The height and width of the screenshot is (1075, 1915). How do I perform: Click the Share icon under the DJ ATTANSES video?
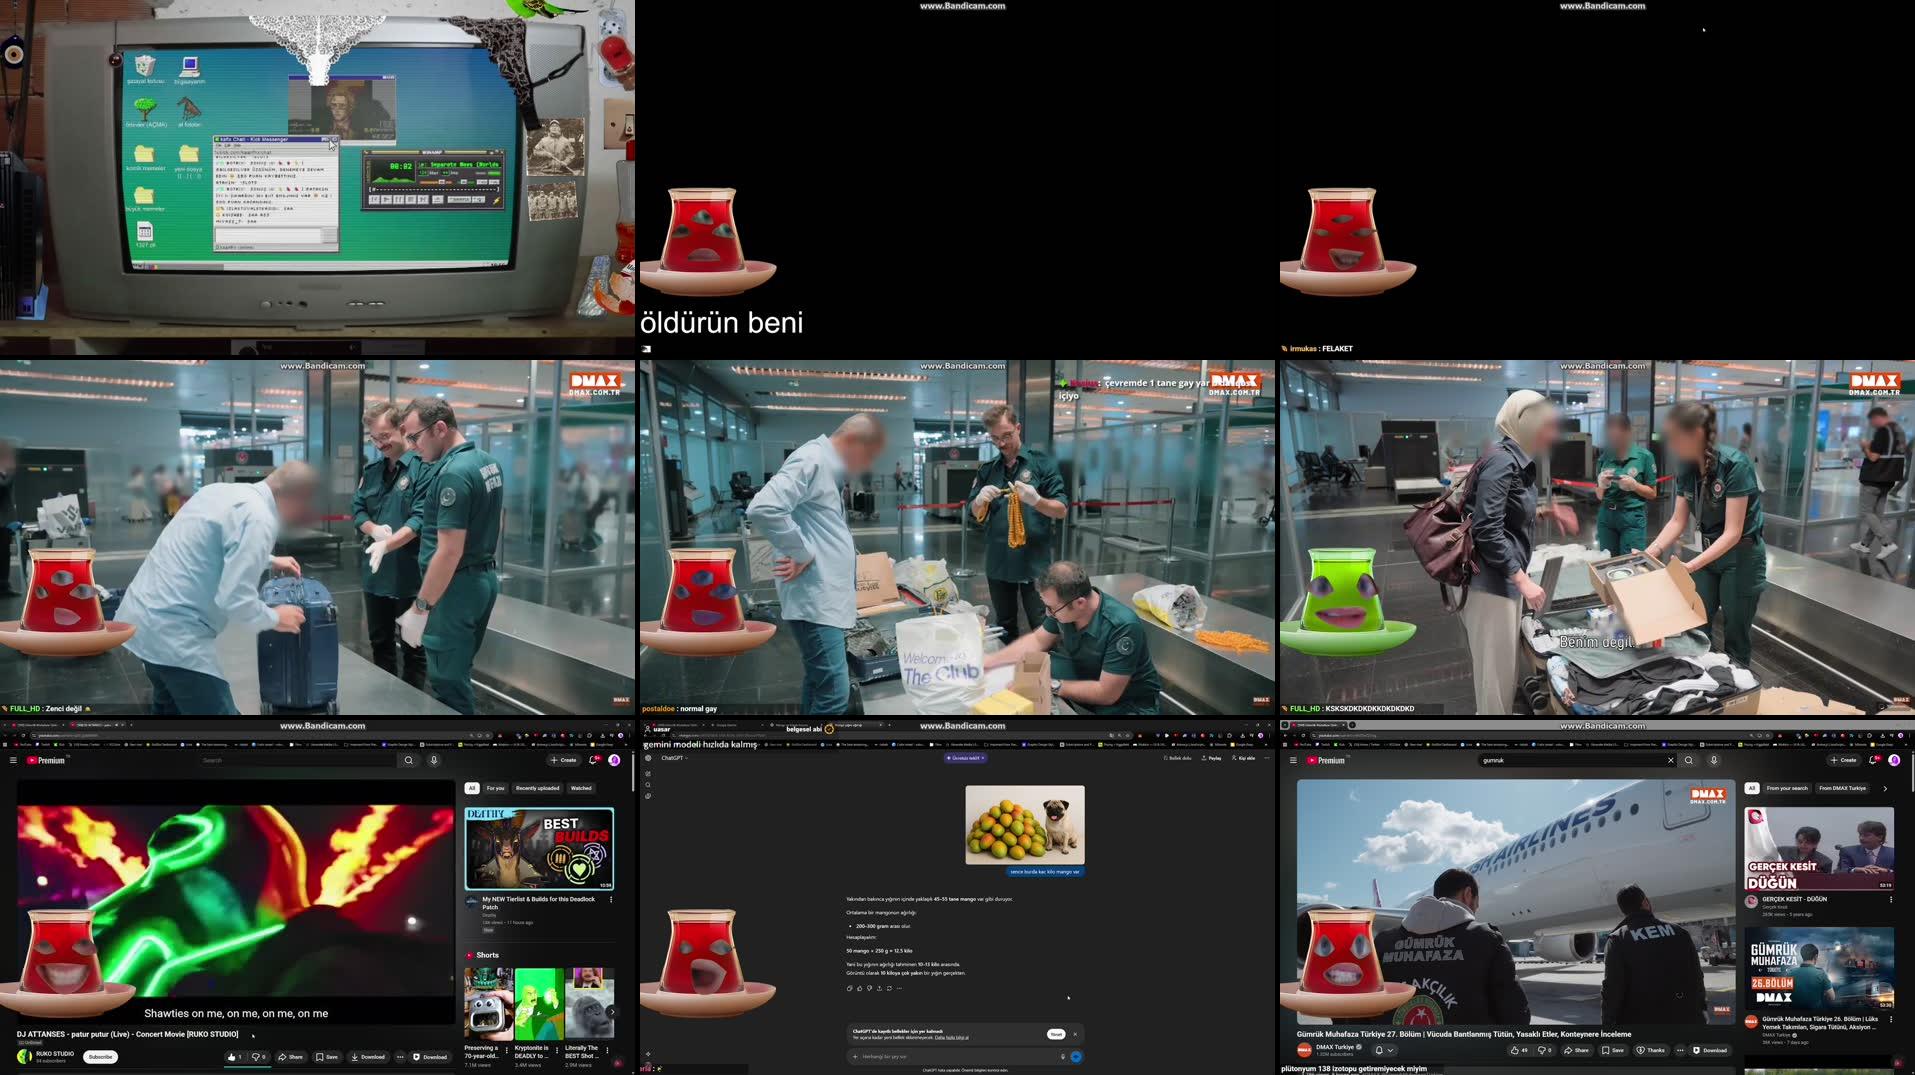292,1056
